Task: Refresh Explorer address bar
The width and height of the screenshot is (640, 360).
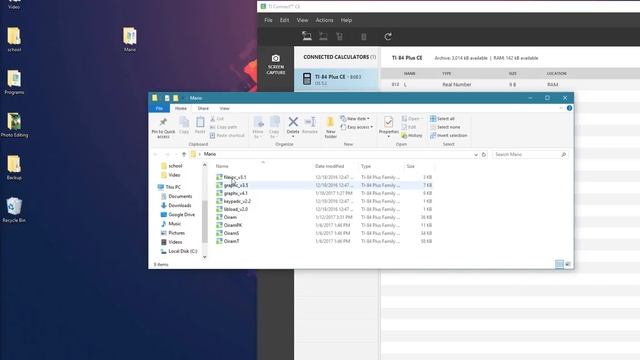Action: click(484, 154)
